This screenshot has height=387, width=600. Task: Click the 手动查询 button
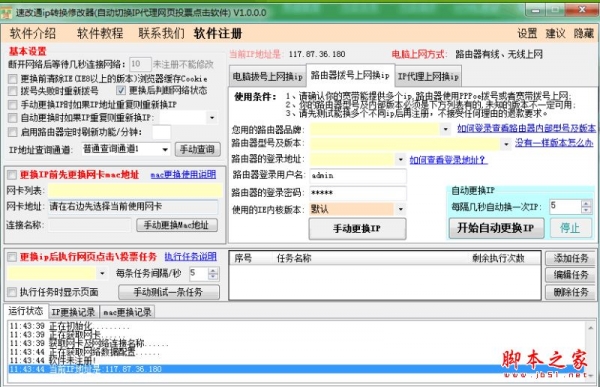pyautogui.click(x=197, y=149)
